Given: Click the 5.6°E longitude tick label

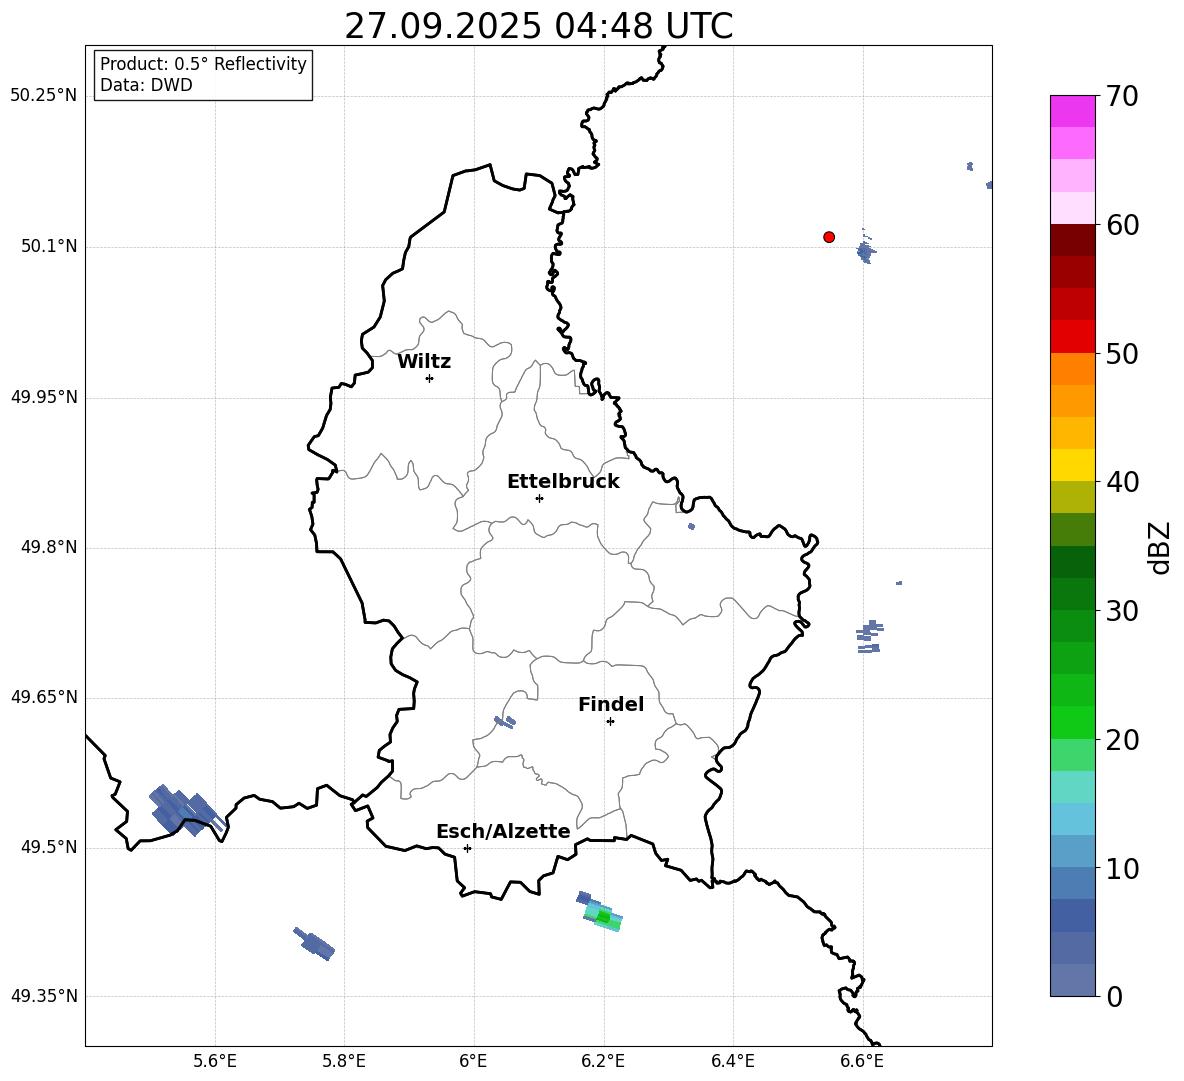Looking at the screenshot, I should [215, 1061].
